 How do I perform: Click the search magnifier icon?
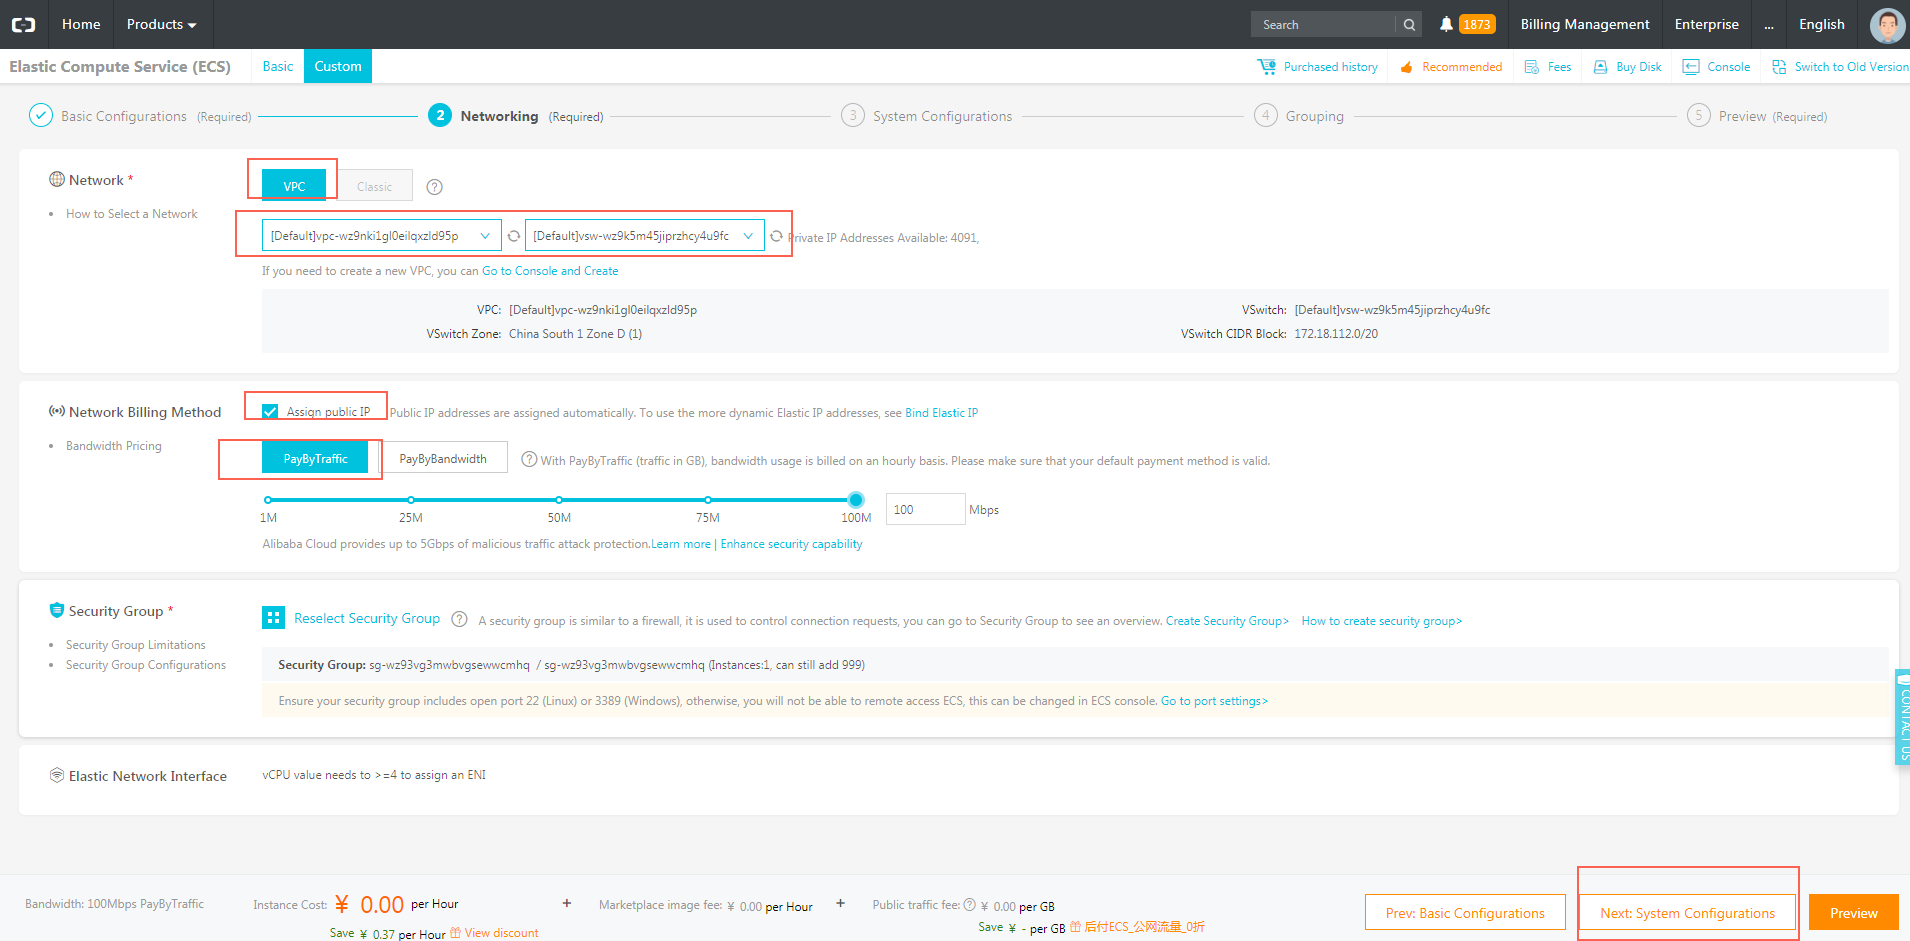[1409, 25]
